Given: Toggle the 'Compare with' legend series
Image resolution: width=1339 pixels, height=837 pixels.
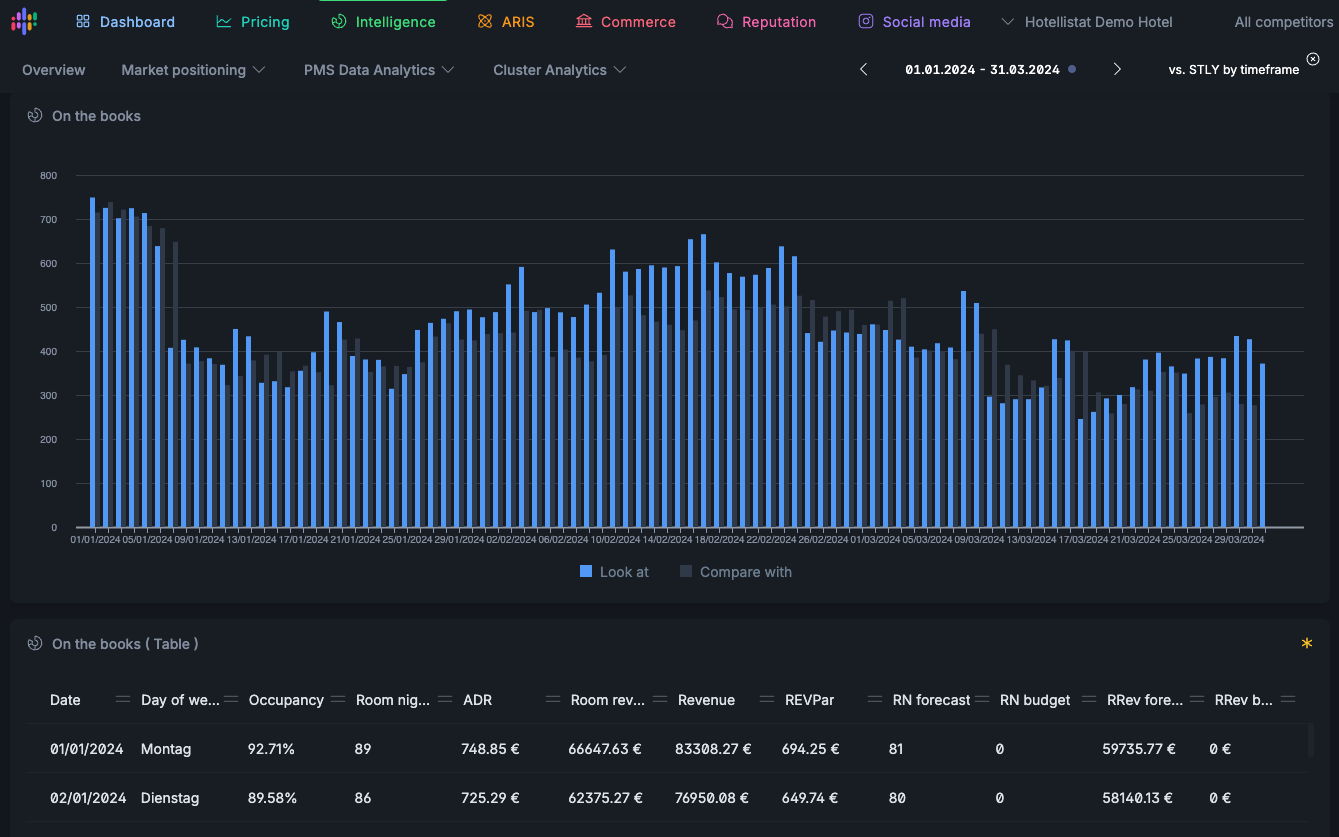Looking at the screenshot, I should tap(735, 572).
